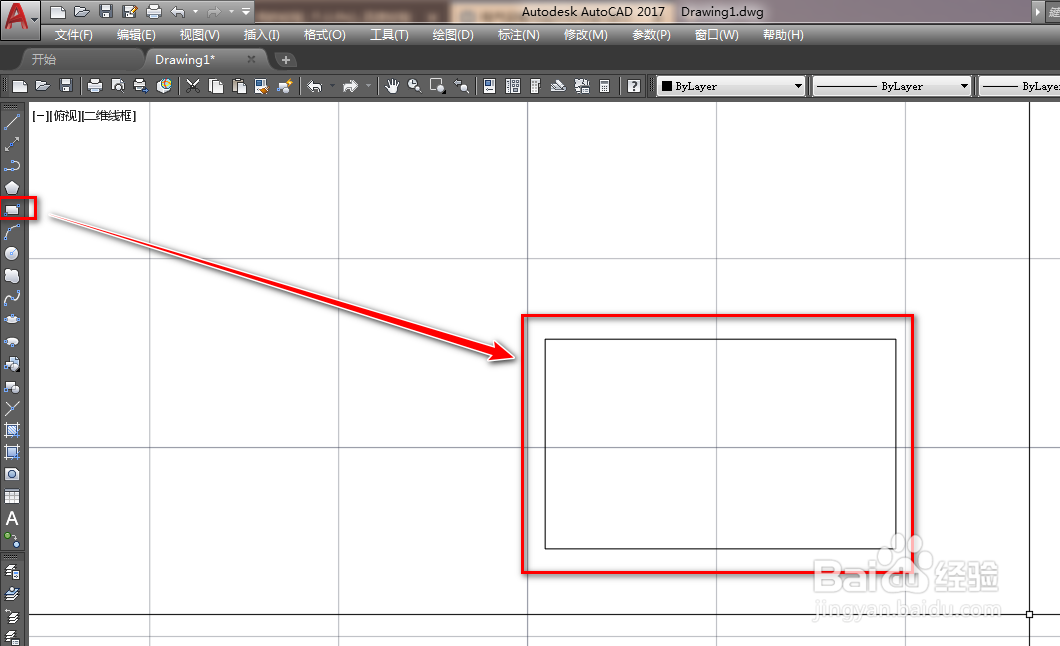This screenshot has width=1060, height=646.
Task: Select the Revision Cloud tool
Action: (11, 276)
